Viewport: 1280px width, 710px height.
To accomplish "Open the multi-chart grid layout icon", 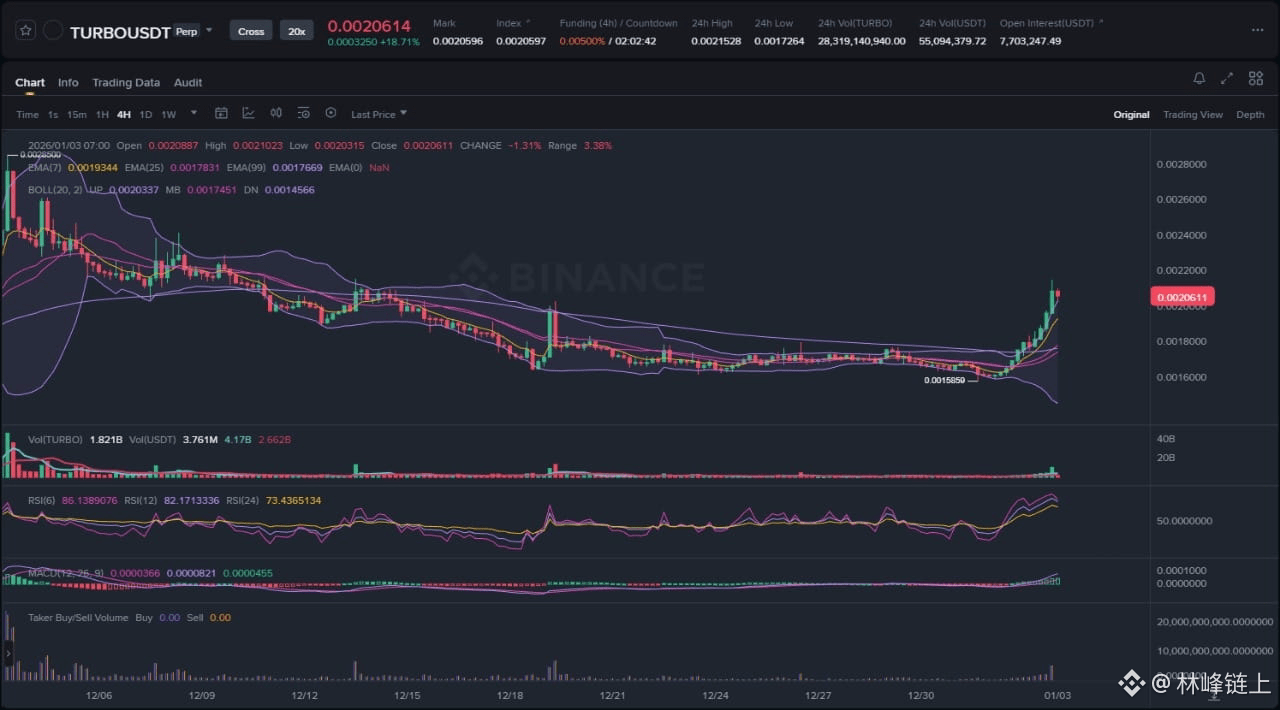I will pos(1255,78).
